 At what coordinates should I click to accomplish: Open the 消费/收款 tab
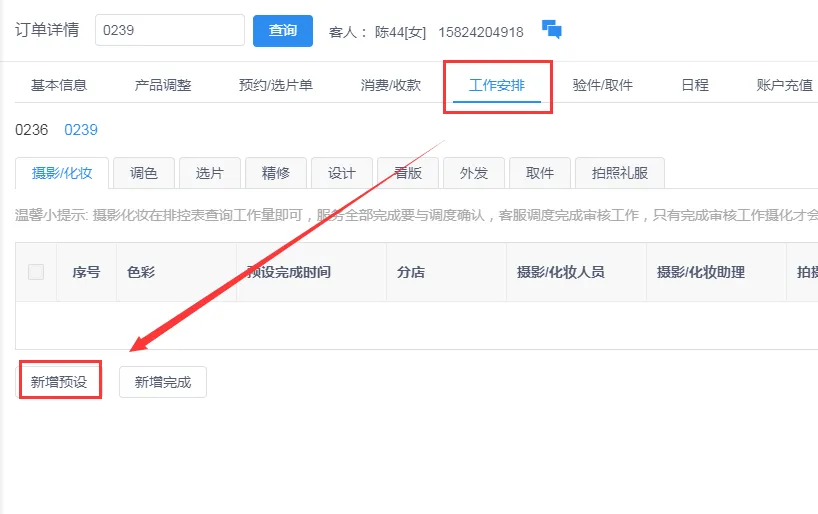(391, 85)
